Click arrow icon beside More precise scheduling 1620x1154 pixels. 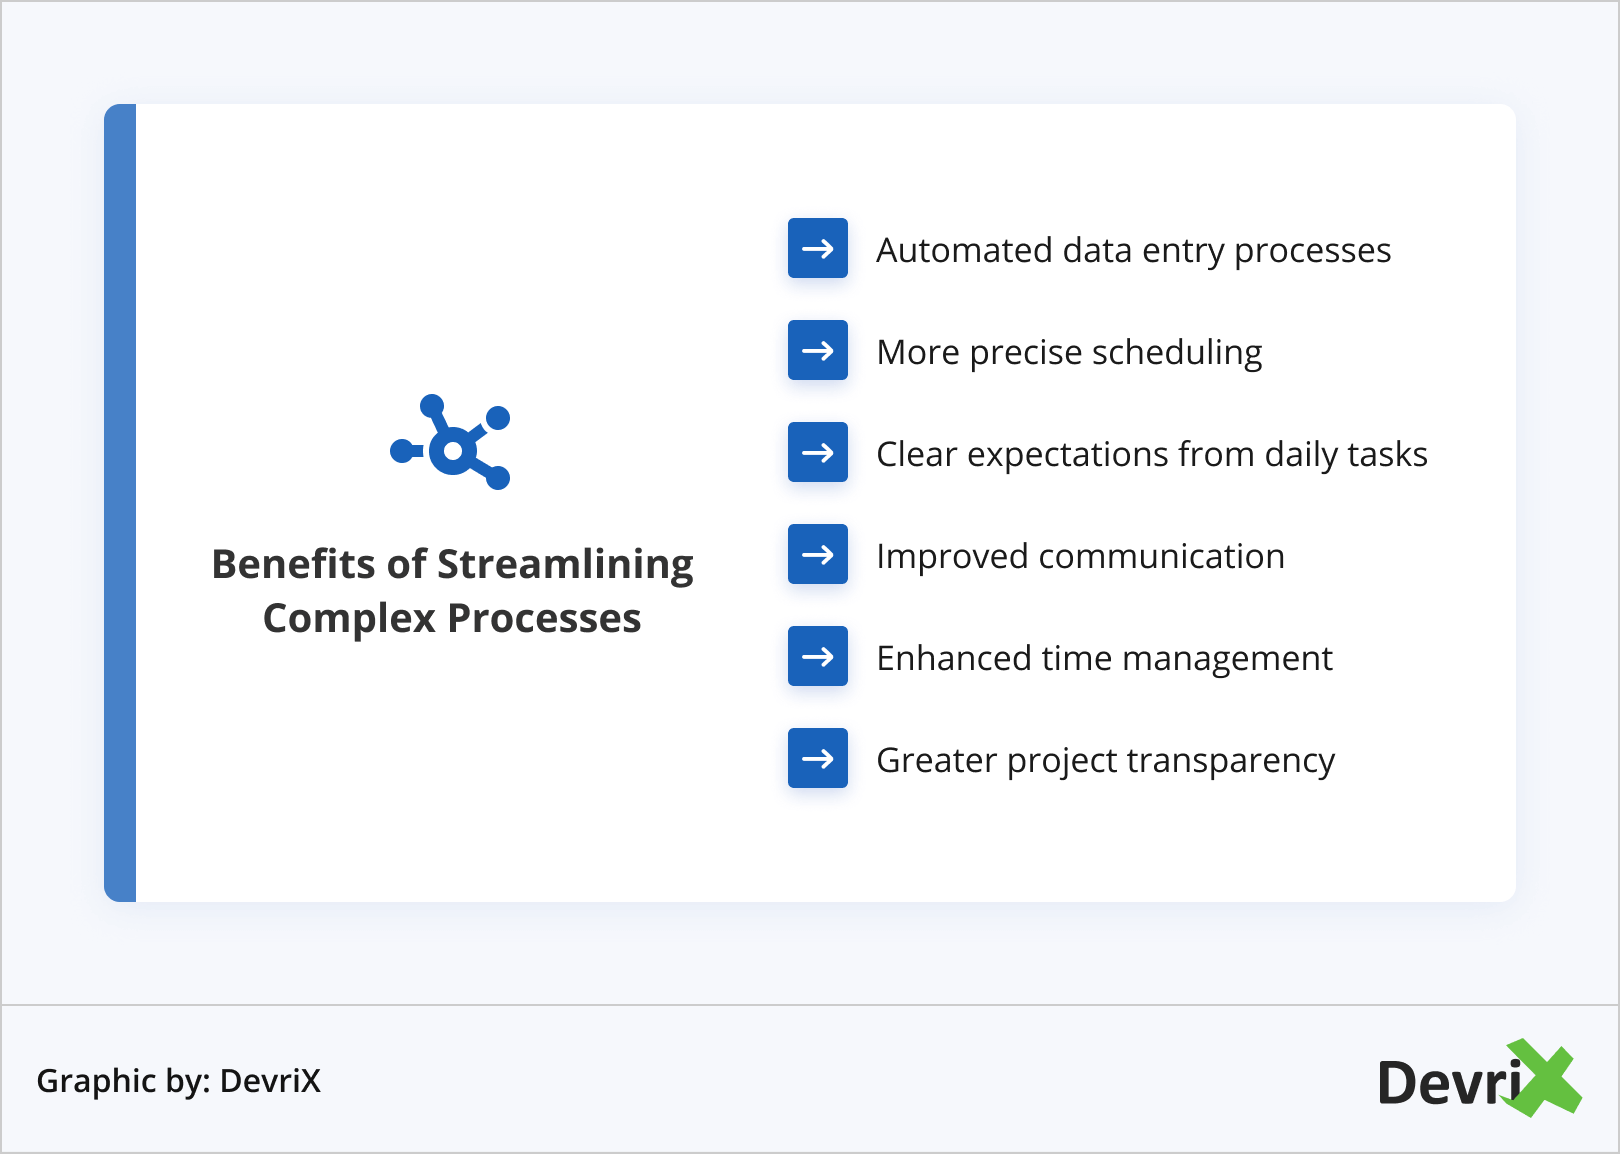point(817,350)
